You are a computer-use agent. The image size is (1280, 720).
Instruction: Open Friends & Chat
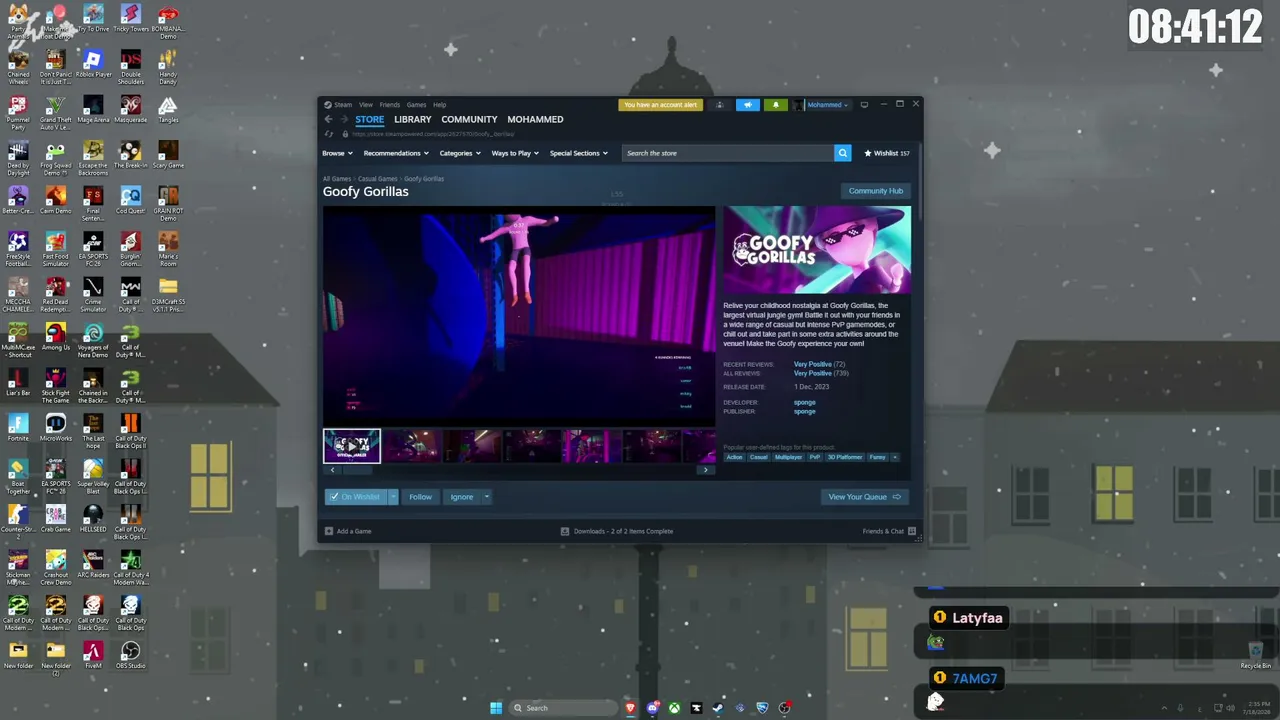(x=888, y=531)
